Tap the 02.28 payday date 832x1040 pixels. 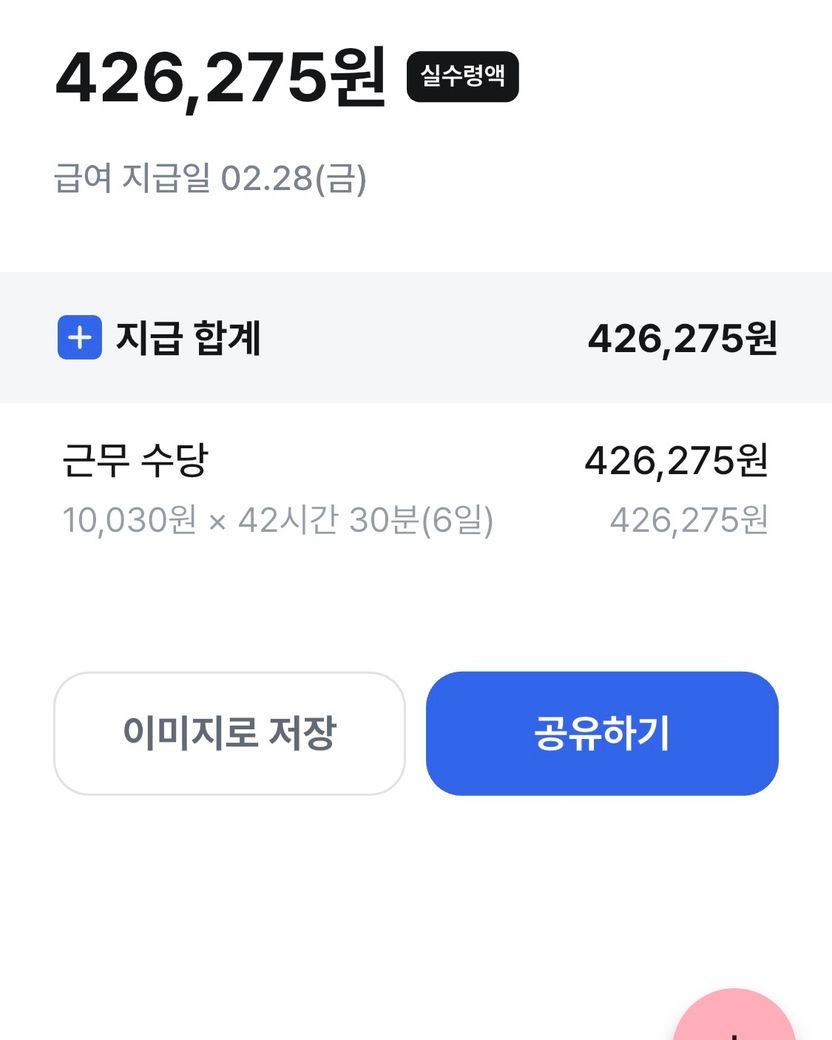[266, 180]
